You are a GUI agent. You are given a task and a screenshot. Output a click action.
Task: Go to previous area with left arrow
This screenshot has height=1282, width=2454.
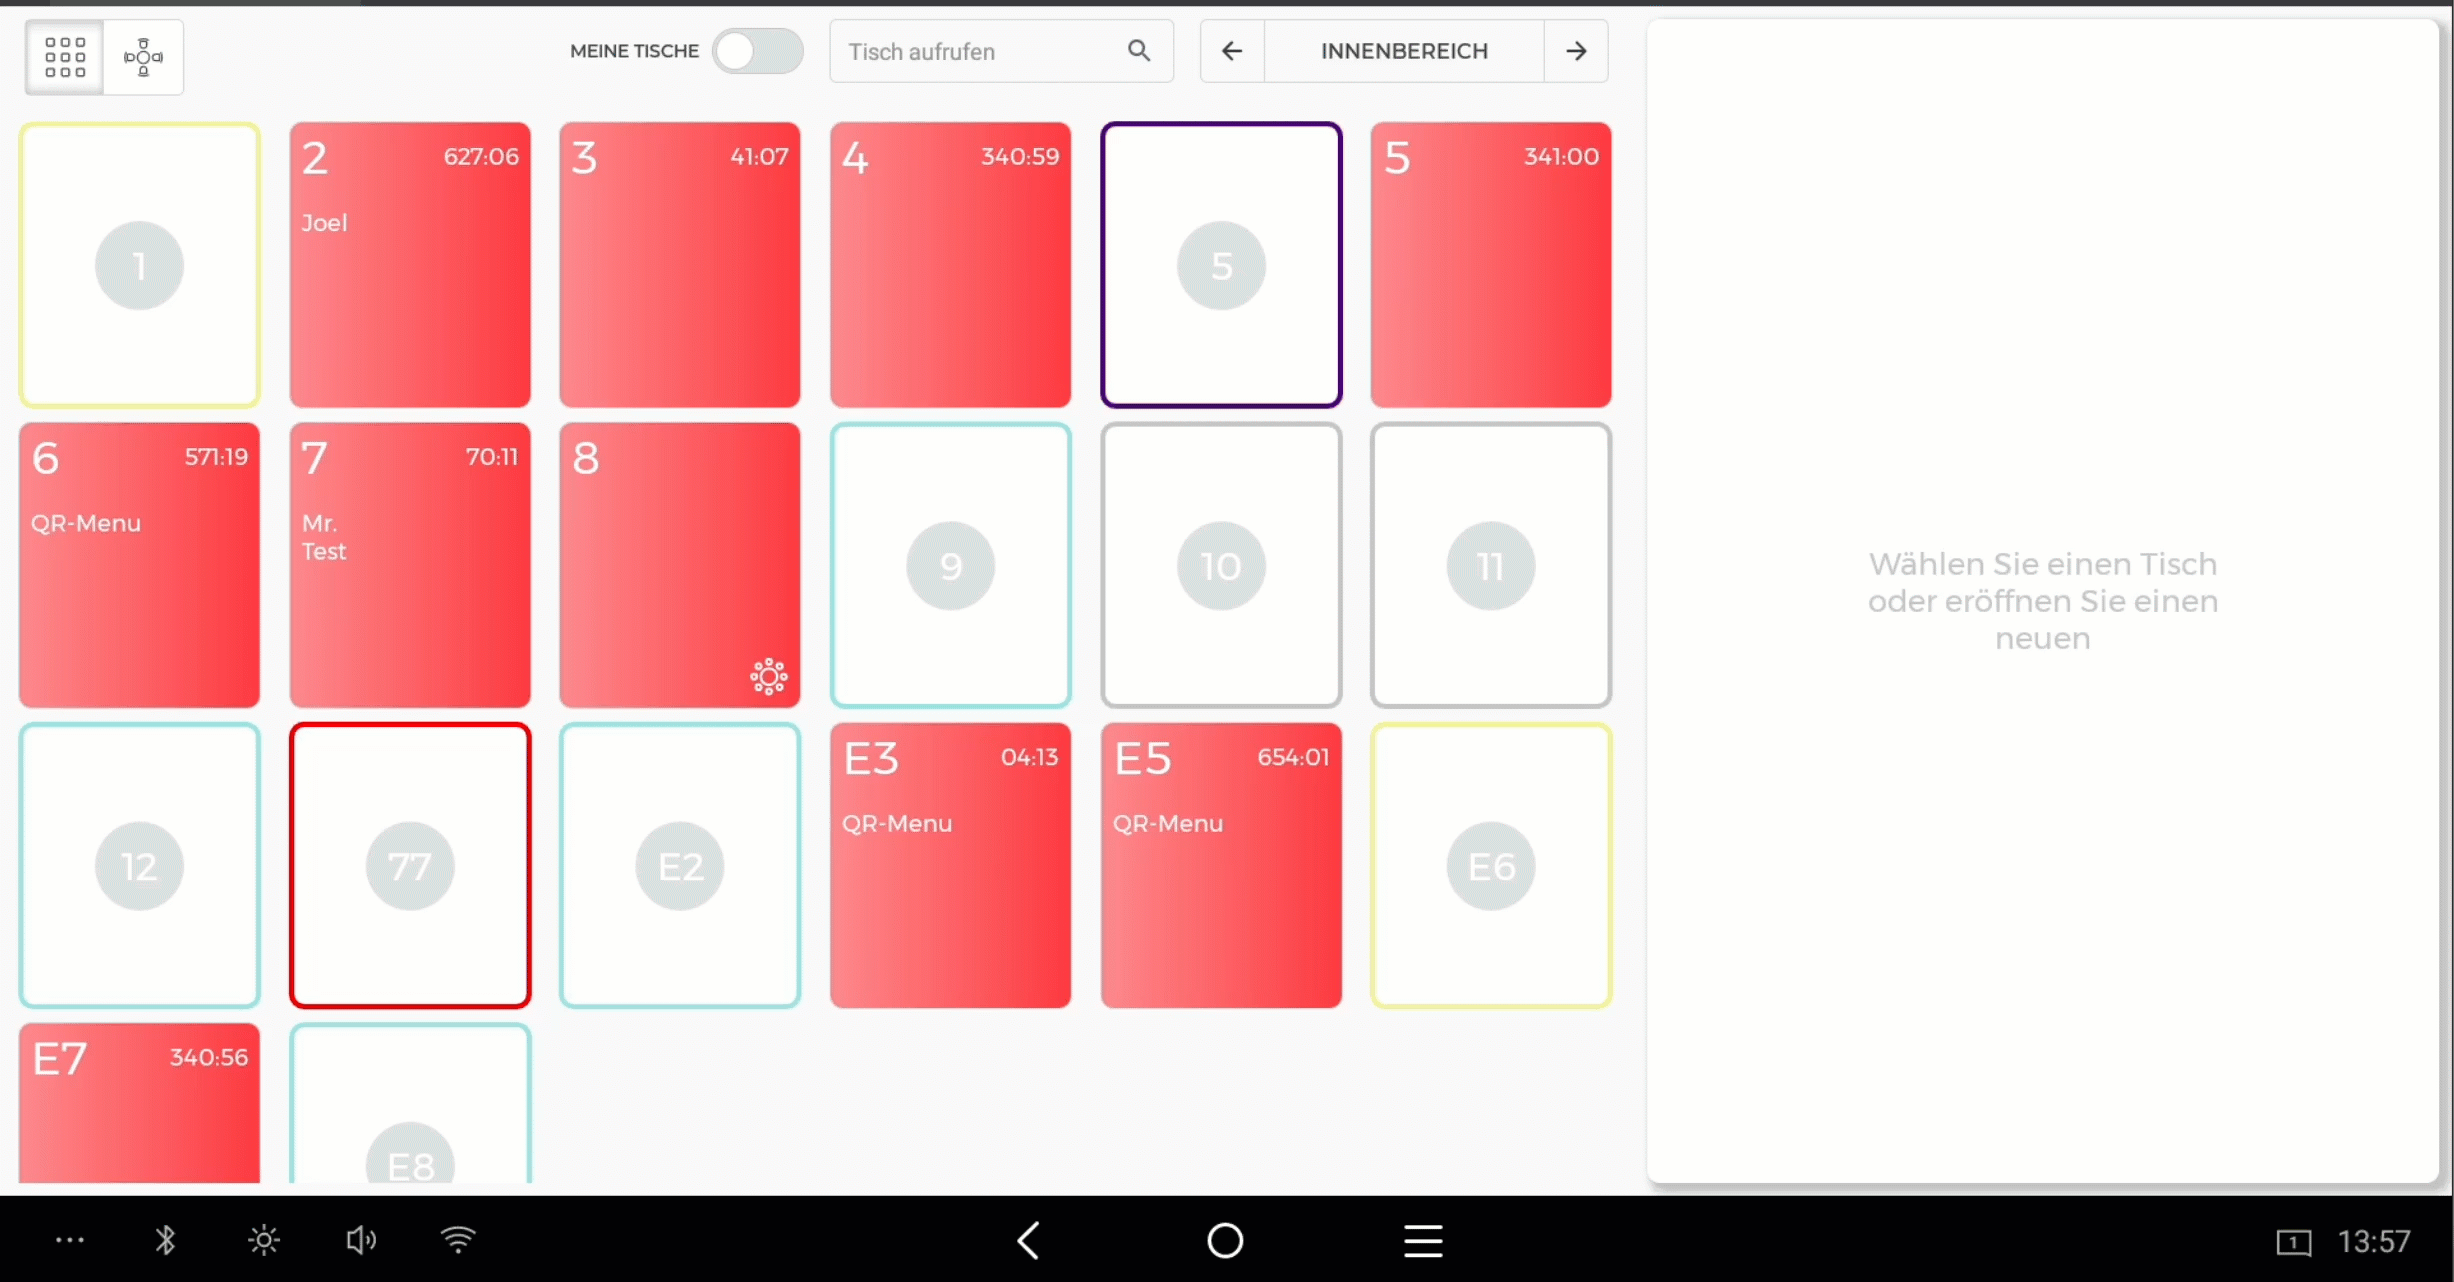click(1232, 51)
